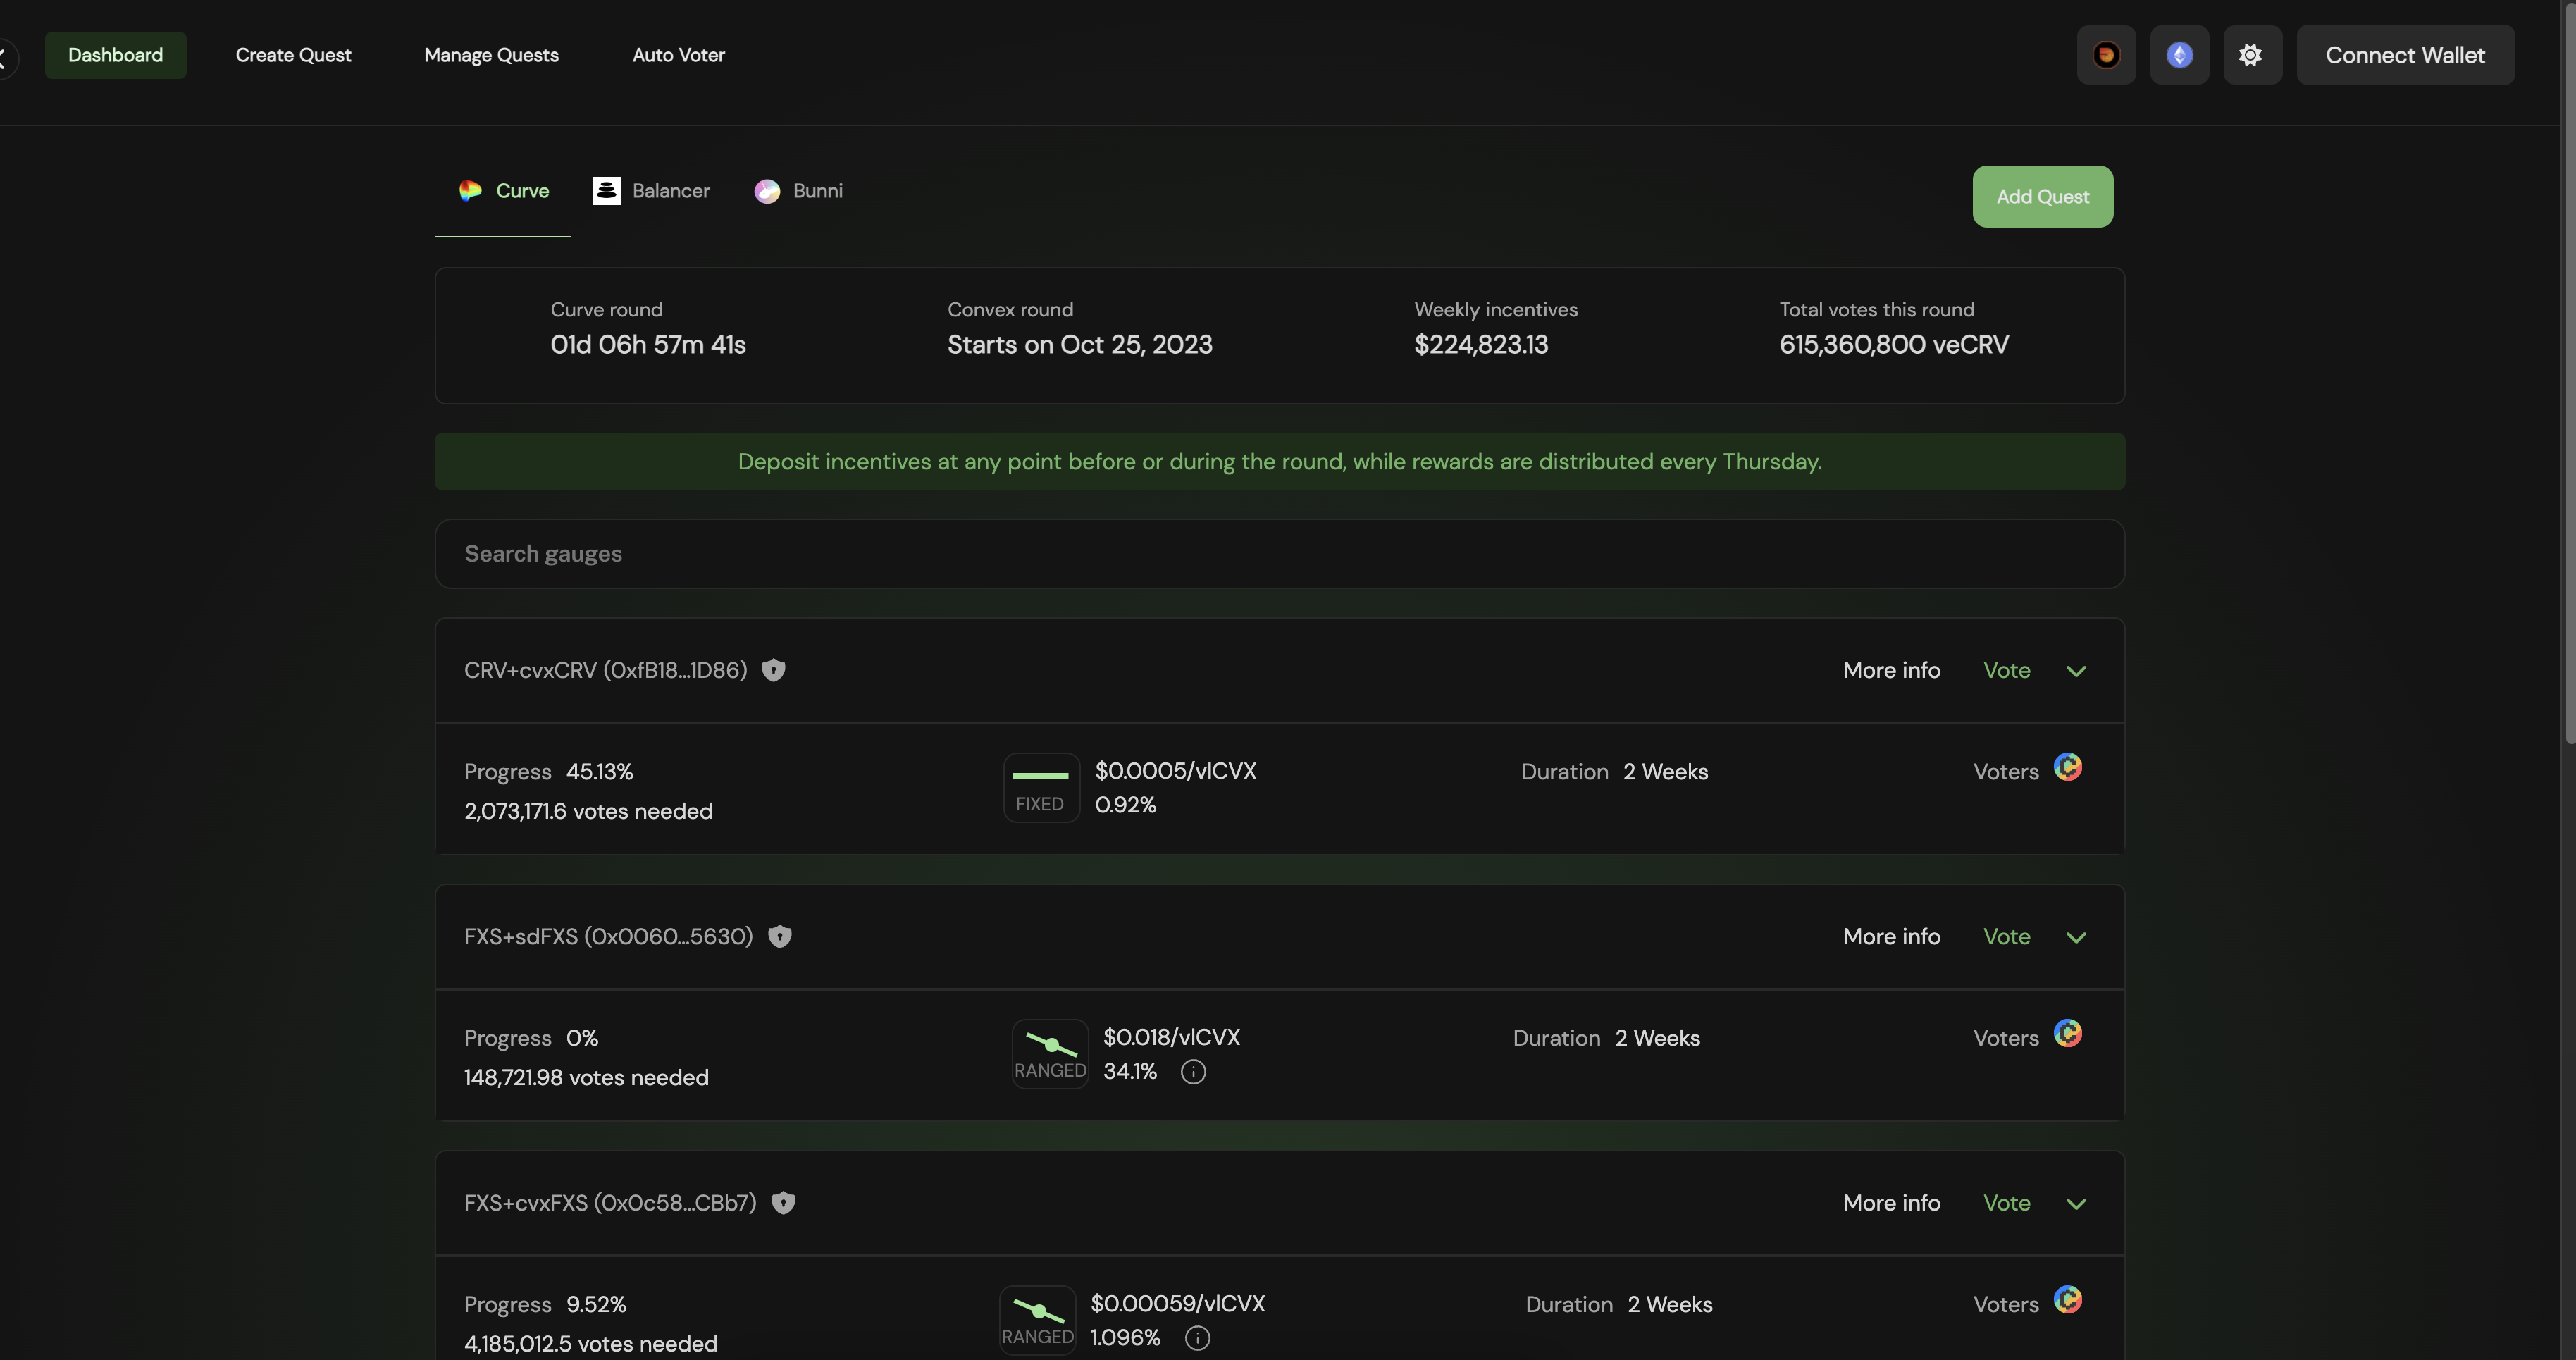Click the 615,360,800 veCRV total
This screenshot has height=1360, width=2576.
coord(1894,345)
